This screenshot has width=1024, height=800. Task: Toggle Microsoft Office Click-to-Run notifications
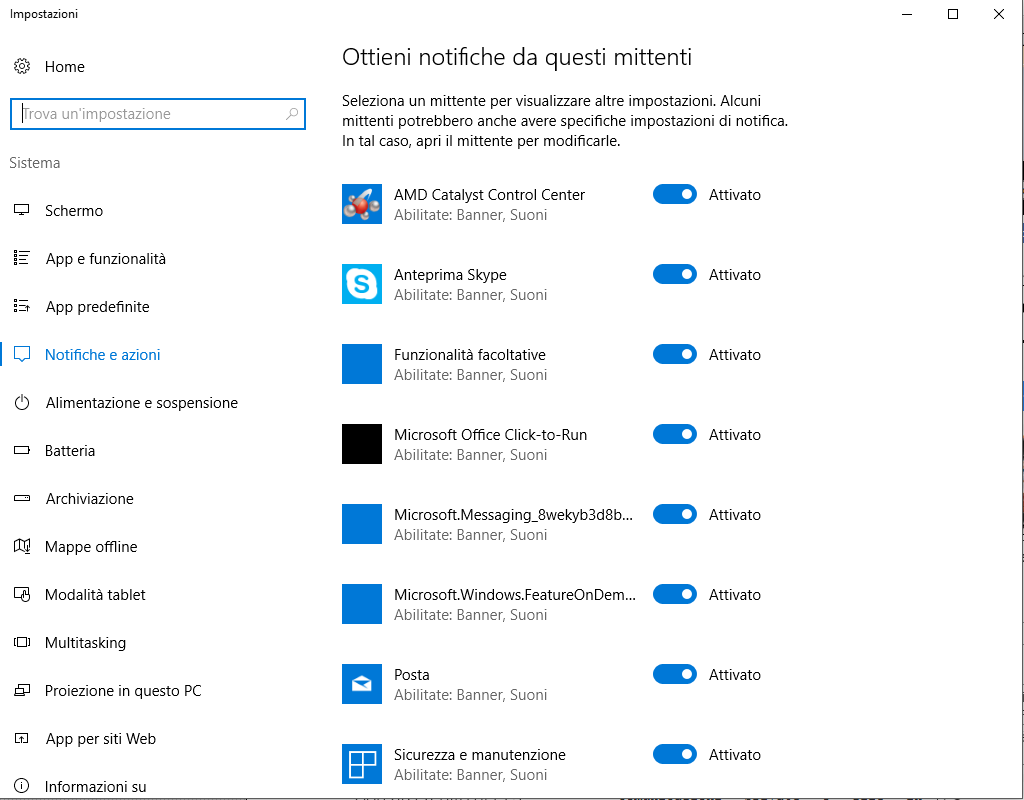click(x=675, y=434)
